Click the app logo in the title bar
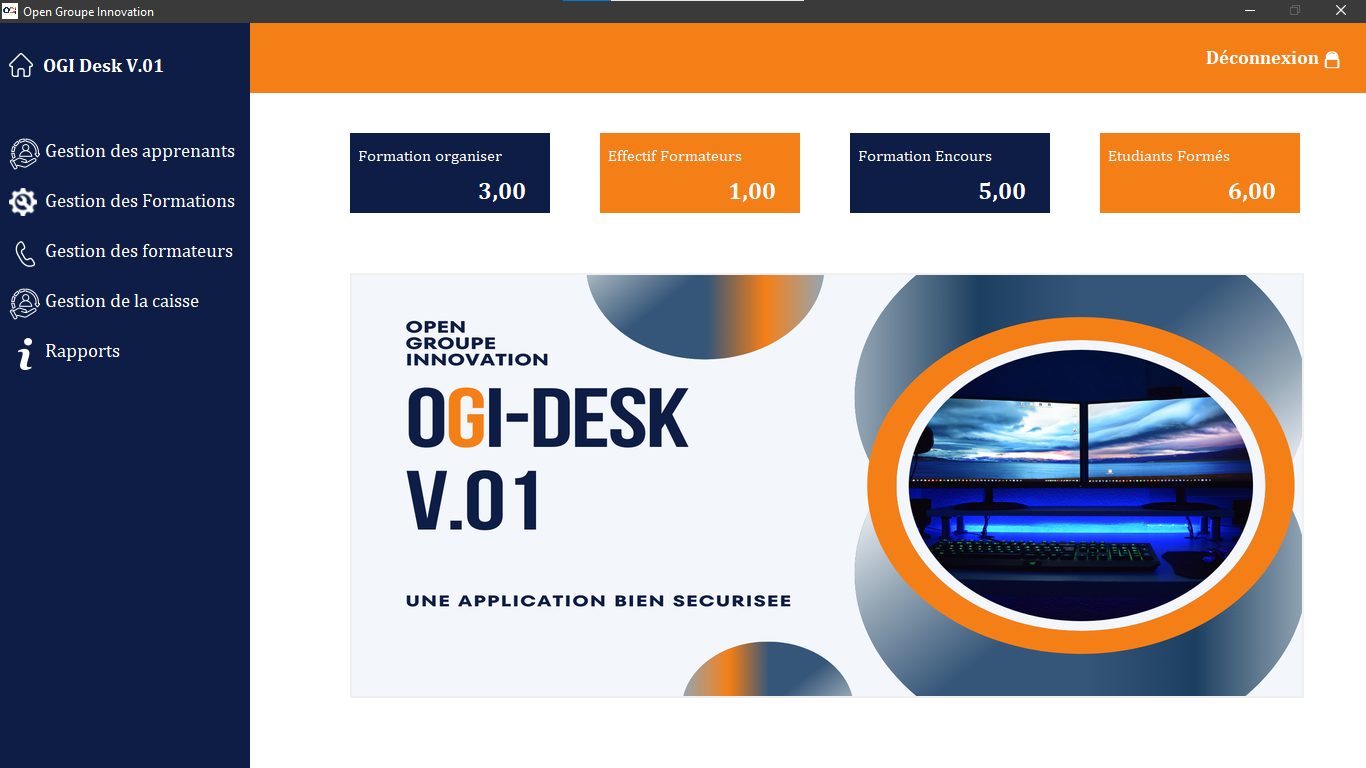Viewport: 1366px width, 768px height. click(10, 11)
